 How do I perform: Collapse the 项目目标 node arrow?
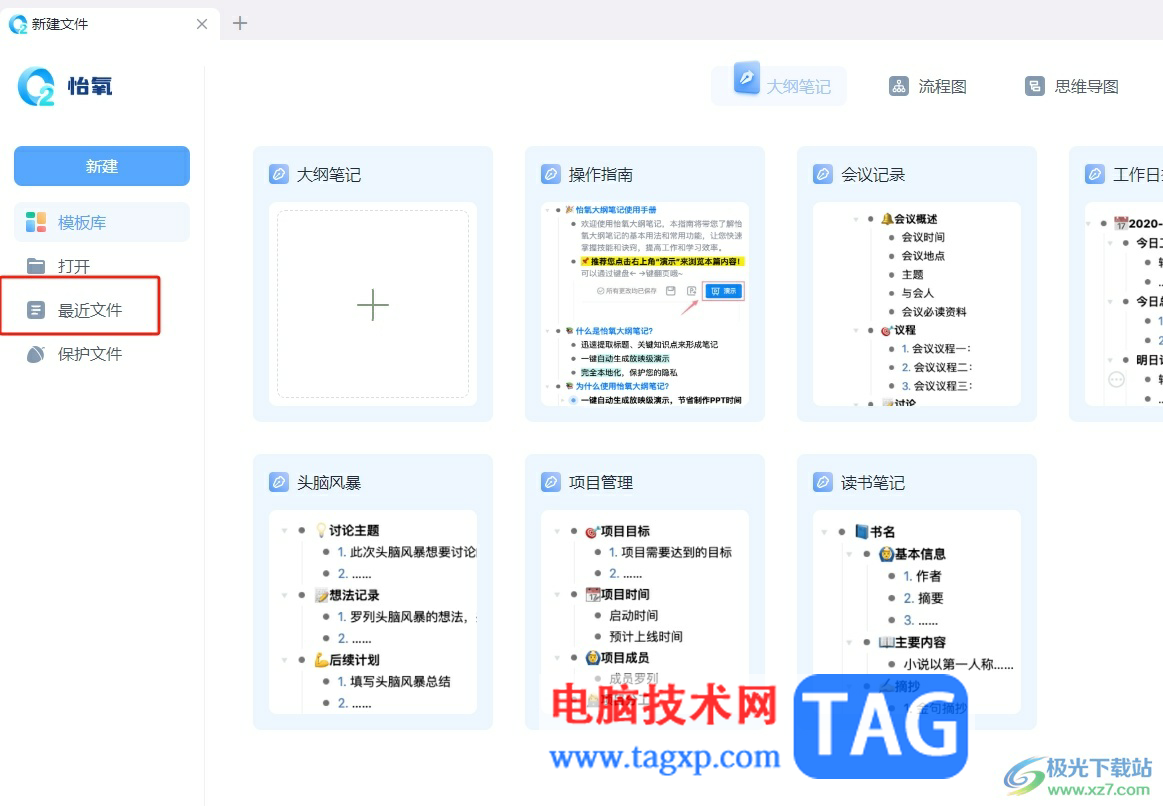point(557,531)
